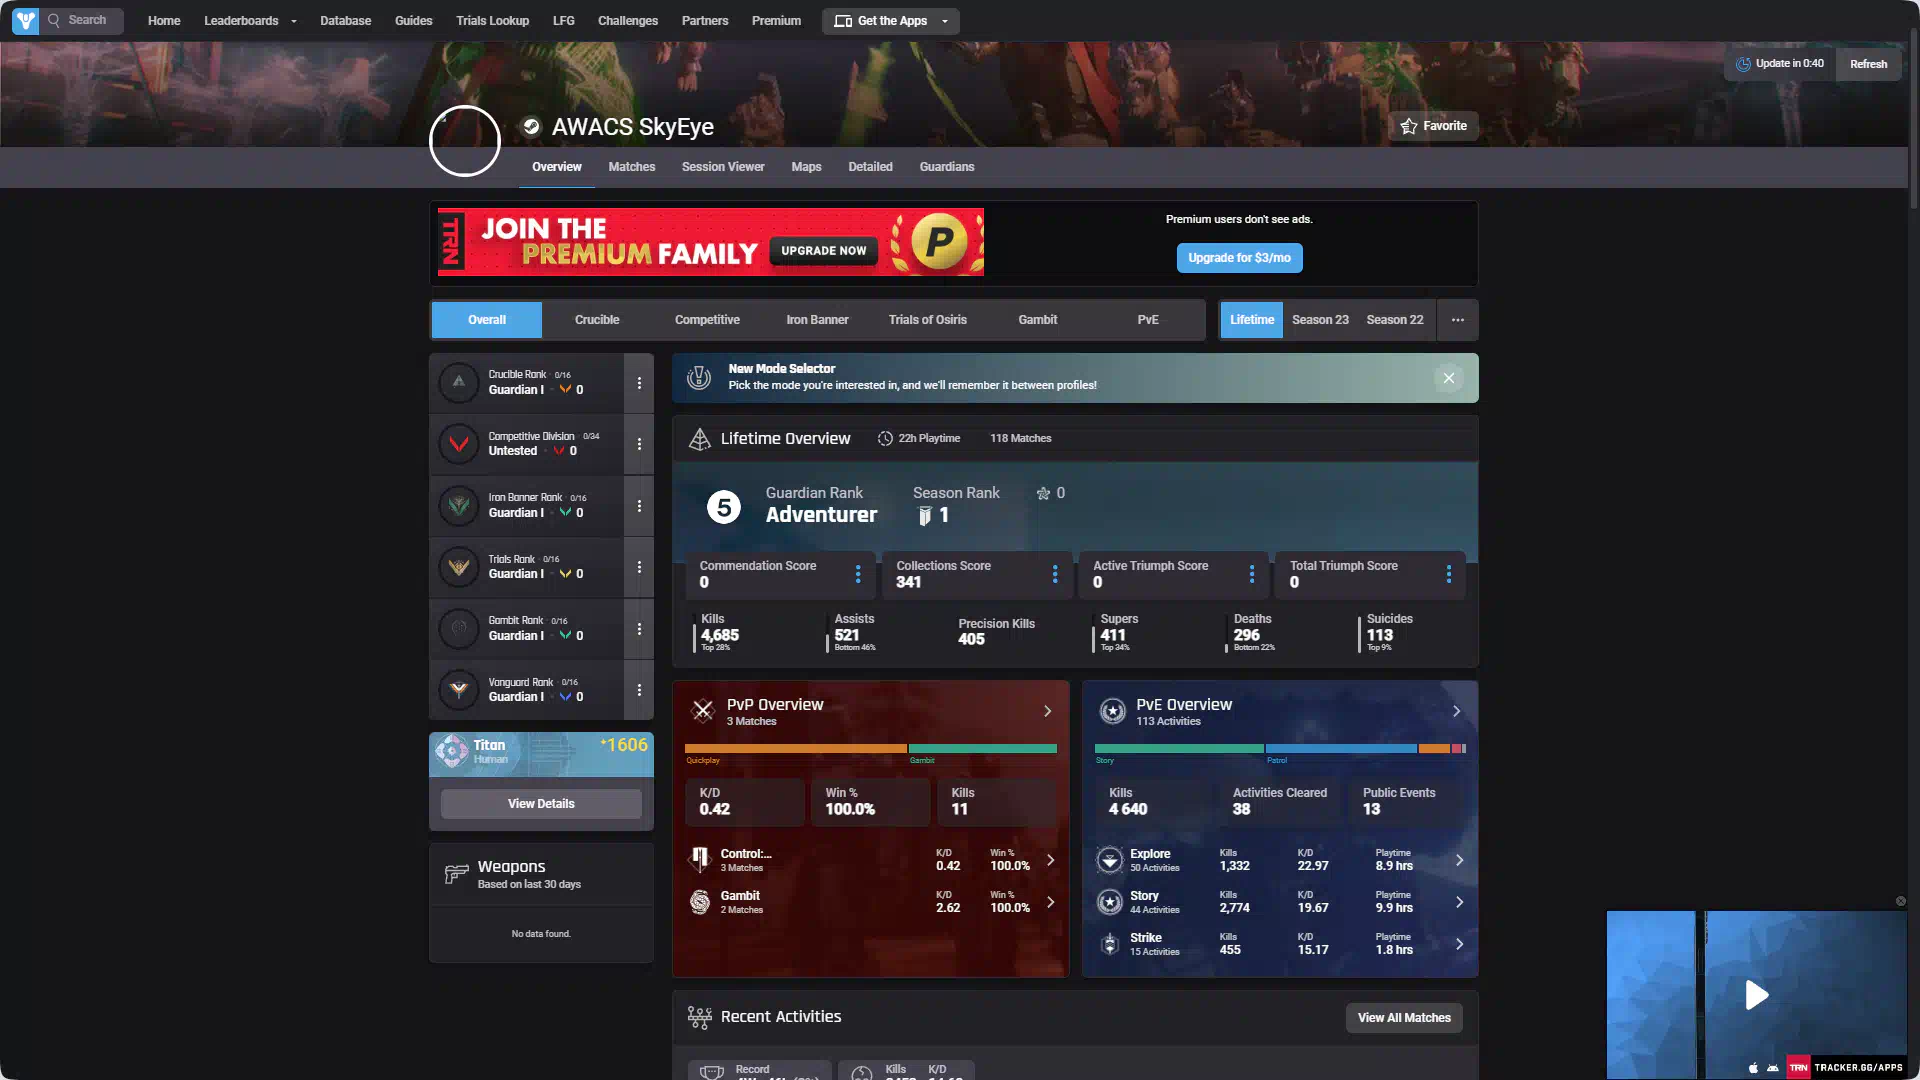Image resolution: width=1920 pixels, height=1080 pixels.
Task: Click the profile avatar circle
Action: pos(465,141)
